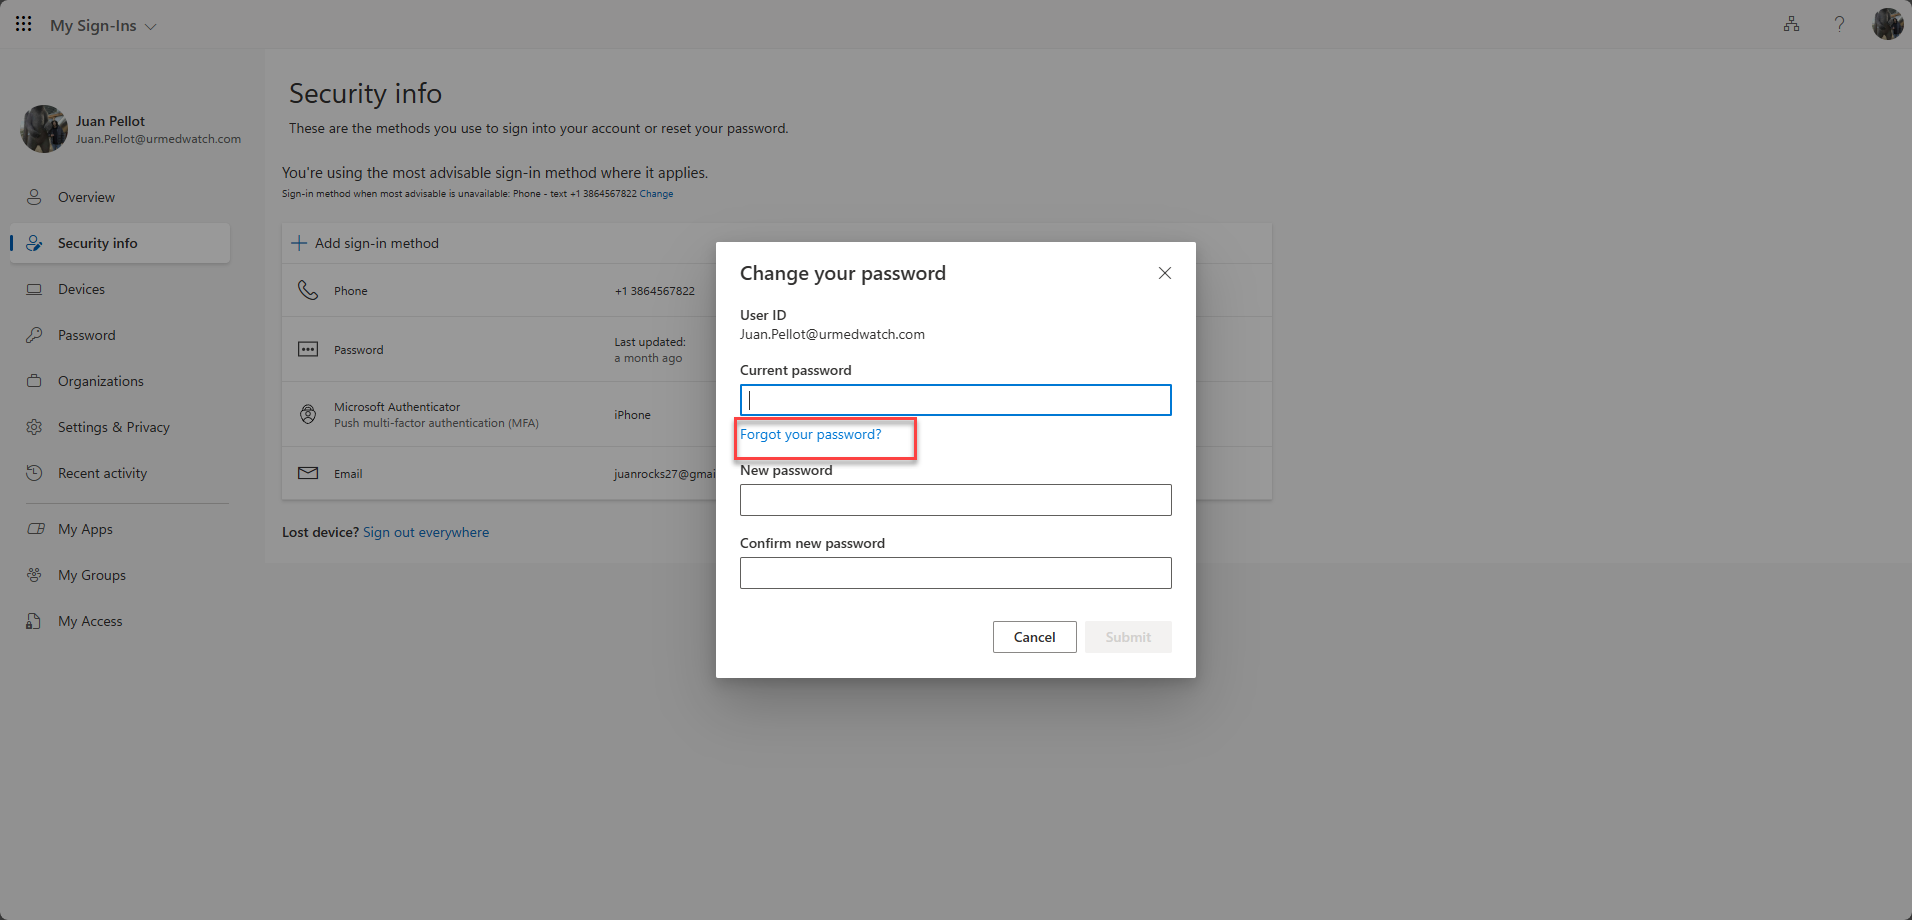Select the Password key icon in sidebar
The width and height of the screenshot is (1912, 920).
(x=34, y=335)
